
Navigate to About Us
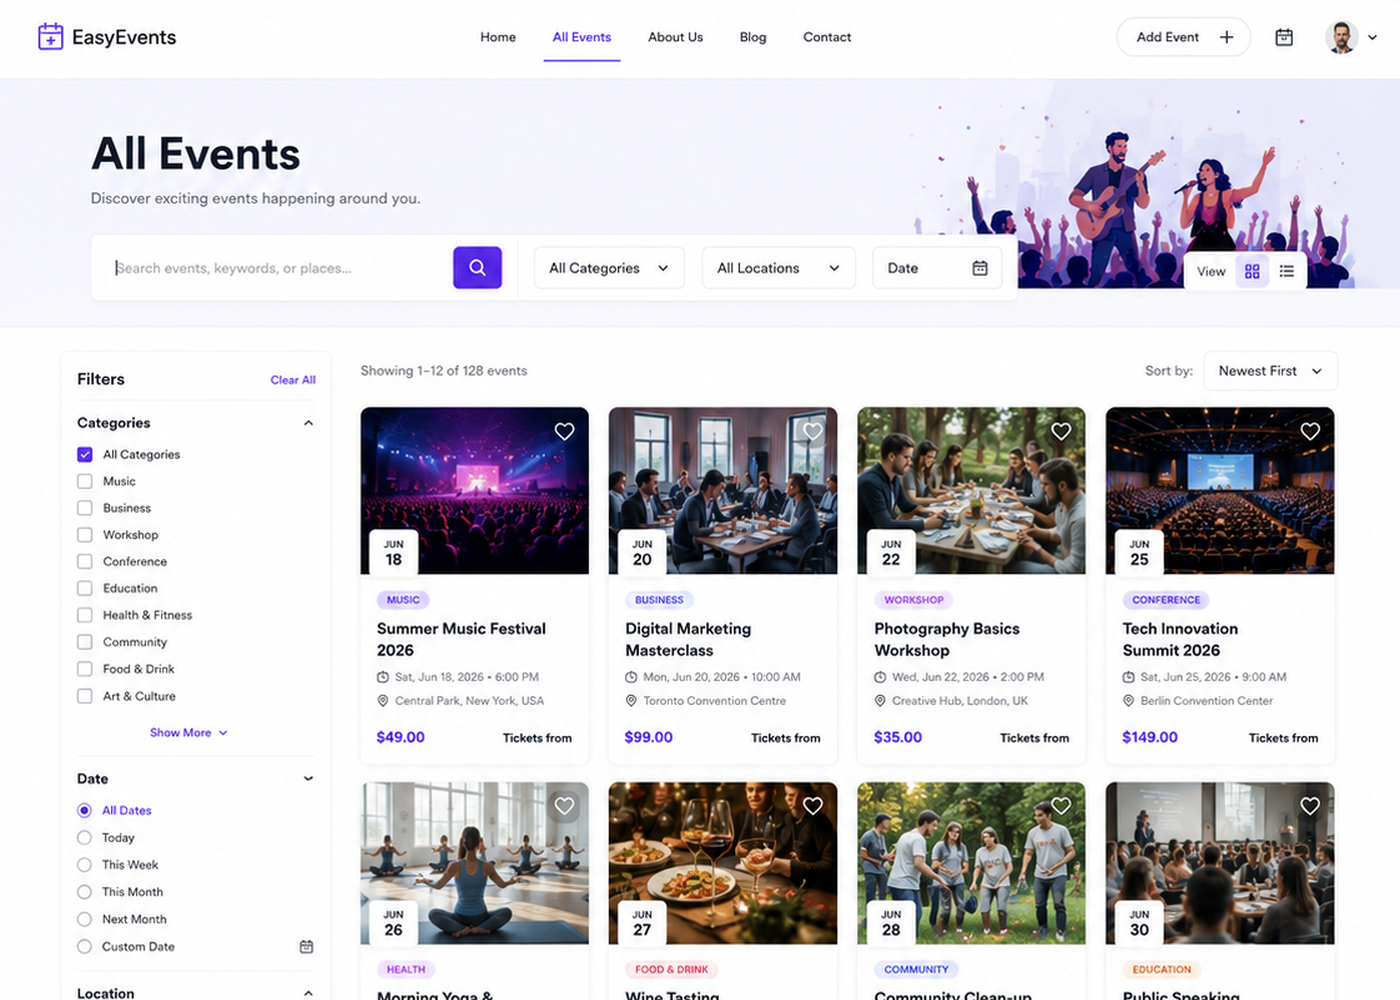[x=675, y=37]
